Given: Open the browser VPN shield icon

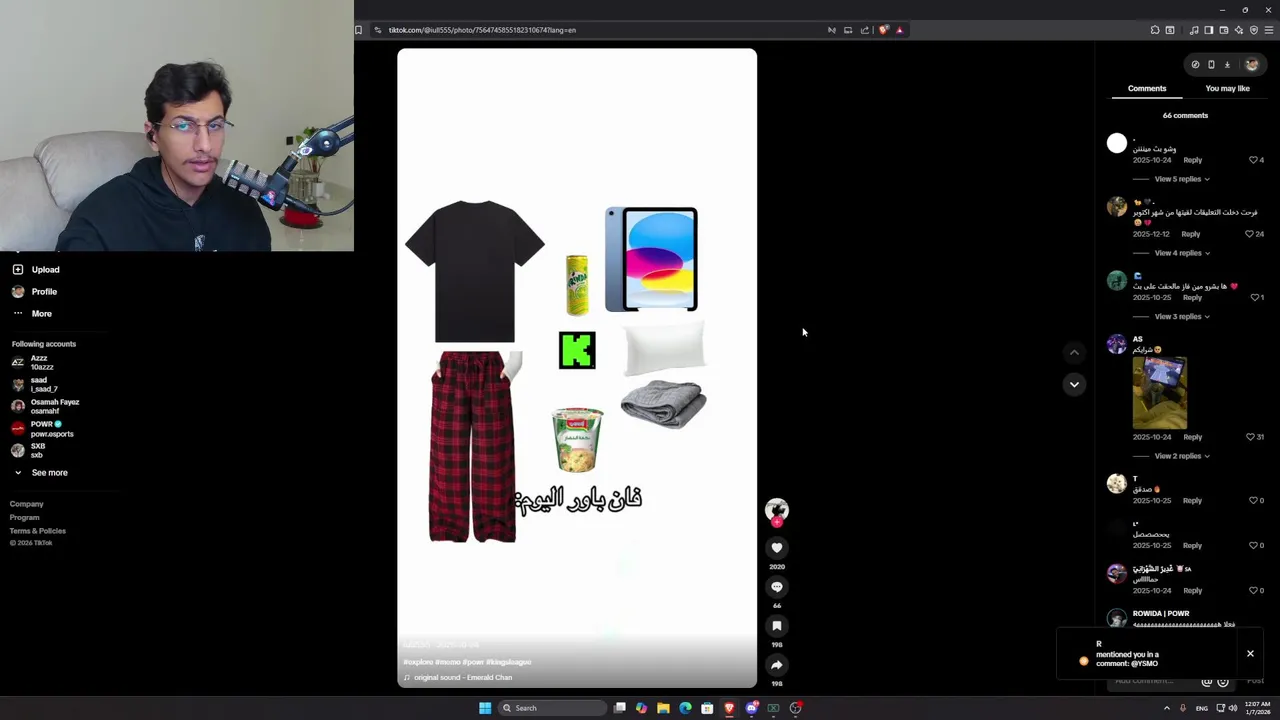Looking at the screenshot, I should (1254, 30).
